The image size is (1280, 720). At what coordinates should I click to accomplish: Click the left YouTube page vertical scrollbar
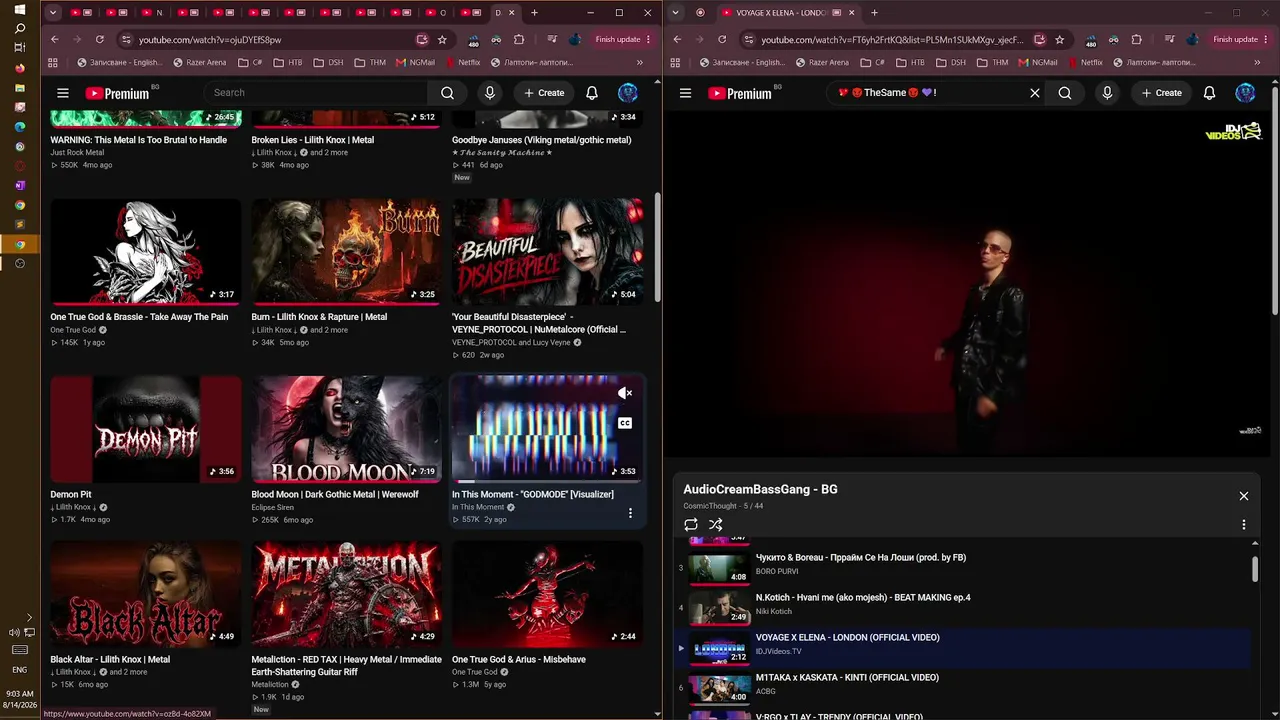click(657, 248)
